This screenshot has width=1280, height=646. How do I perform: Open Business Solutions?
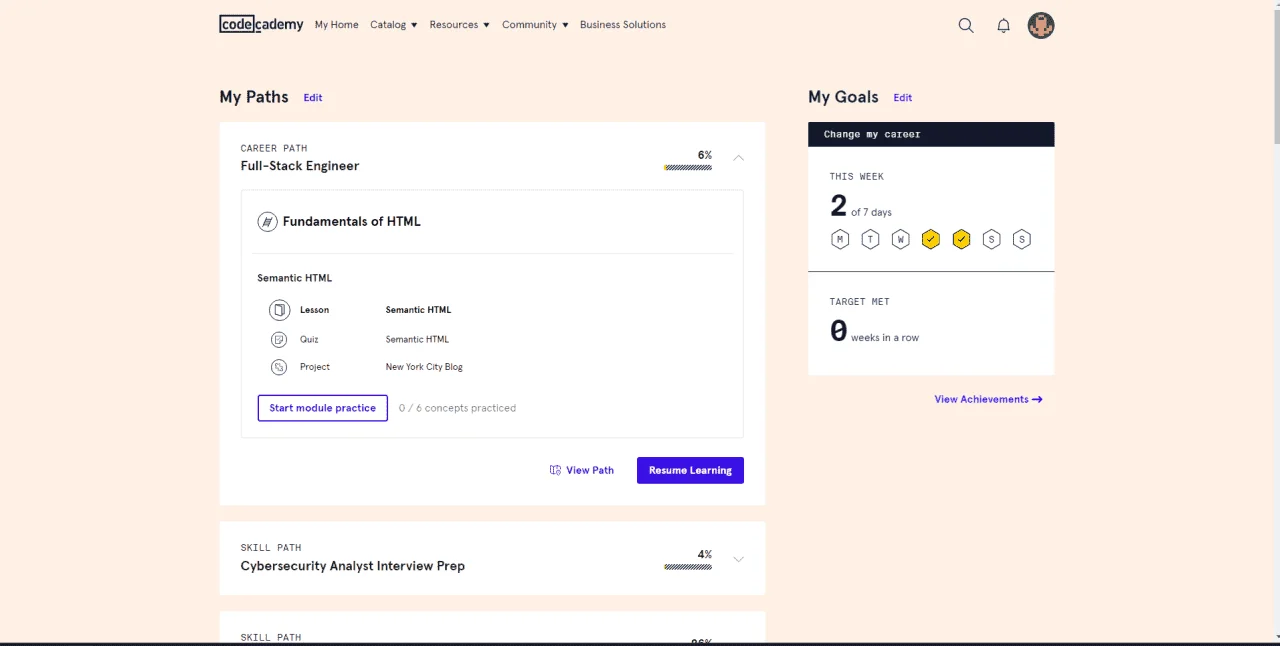623,25
